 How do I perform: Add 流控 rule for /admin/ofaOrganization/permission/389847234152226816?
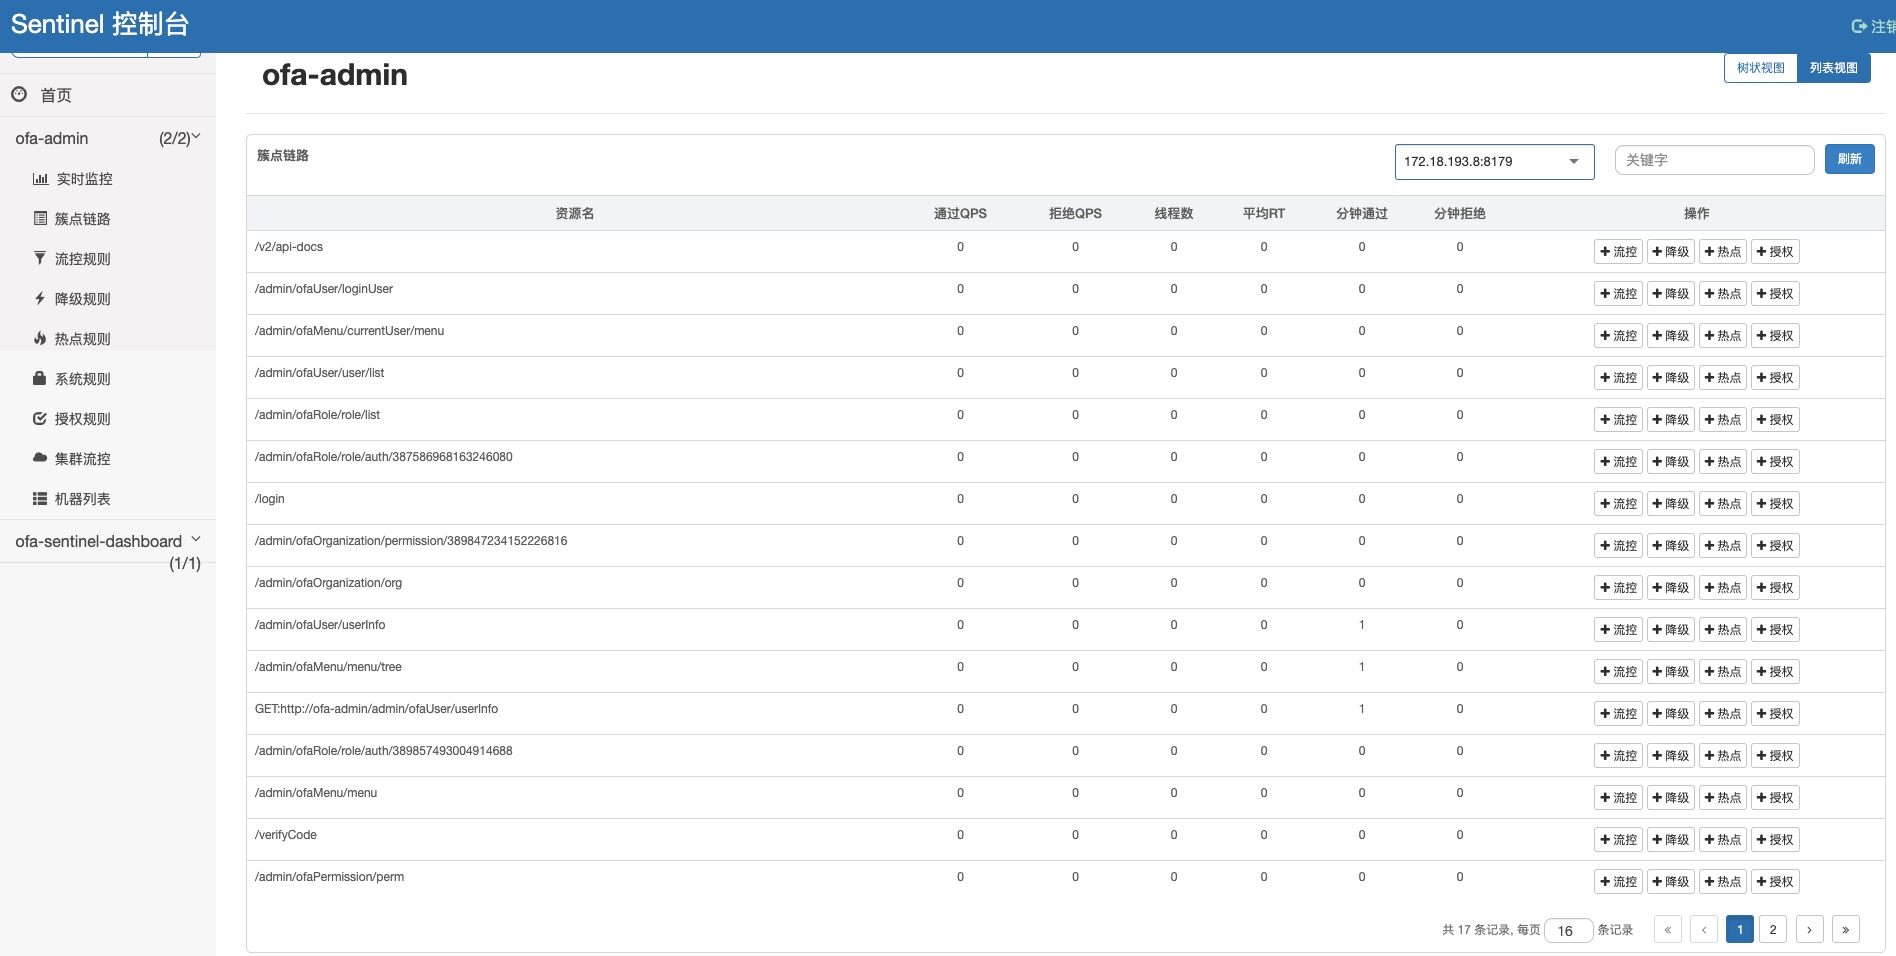(1618, 546)
